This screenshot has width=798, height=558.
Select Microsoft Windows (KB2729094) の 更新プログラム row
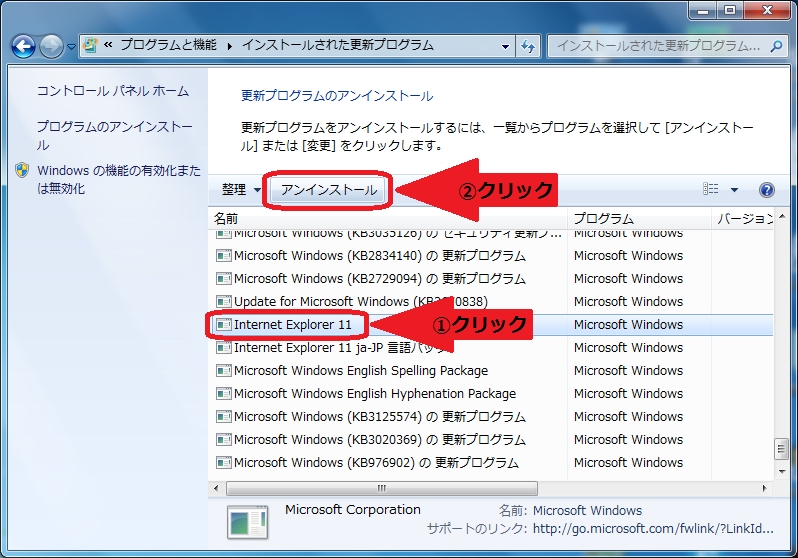point(493,278)
